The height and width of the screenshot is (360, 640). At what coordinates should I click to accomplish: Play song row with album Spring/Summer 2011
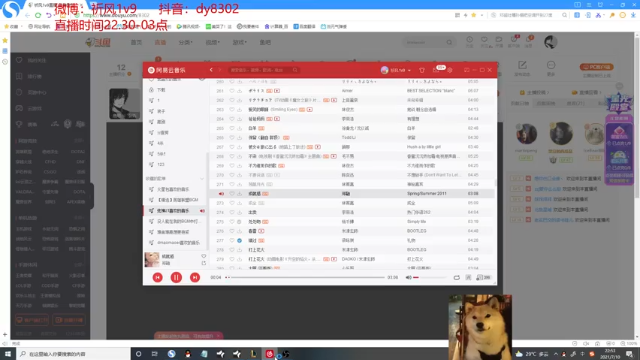(x=352, y=193)
